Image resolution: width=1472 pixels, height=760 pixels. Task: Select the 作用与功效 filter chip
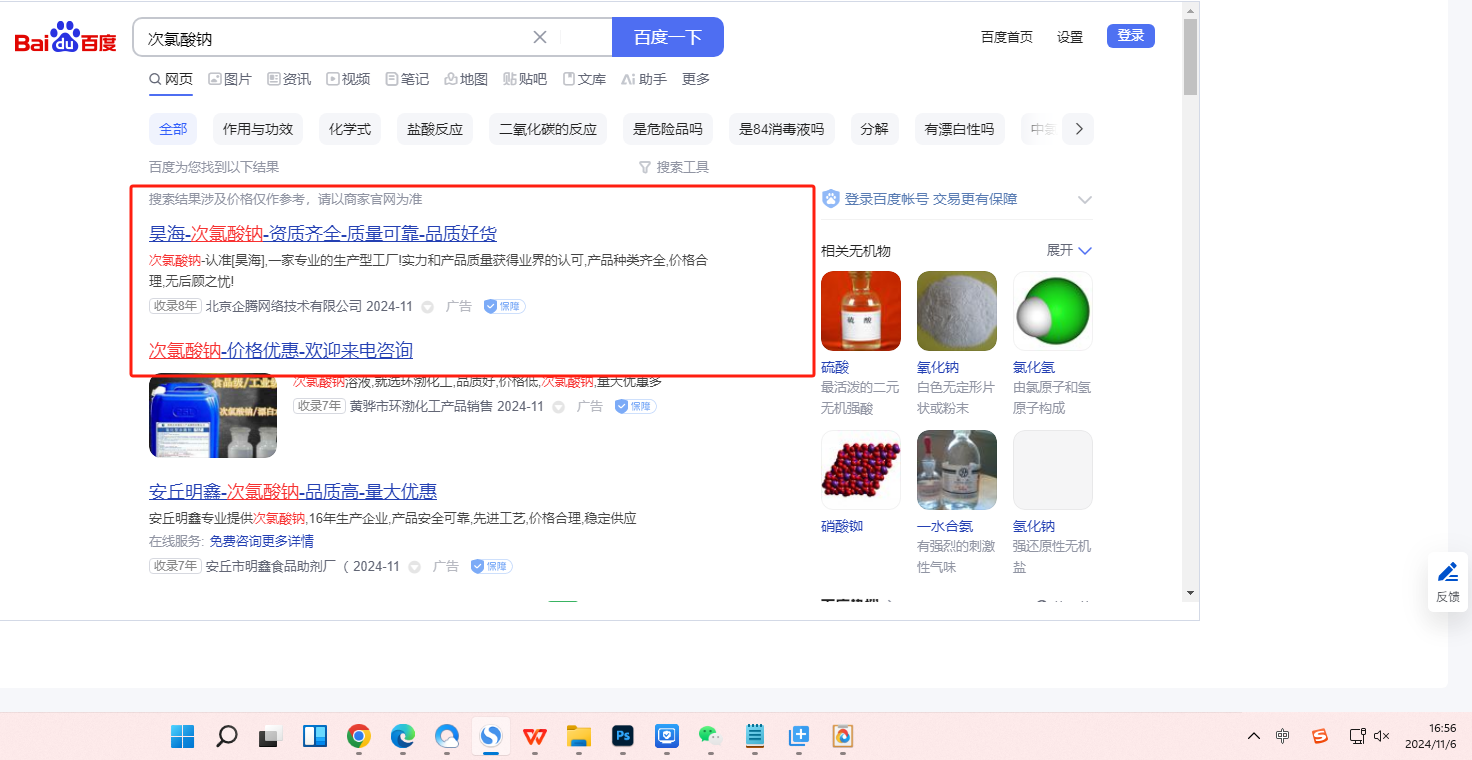258,129
